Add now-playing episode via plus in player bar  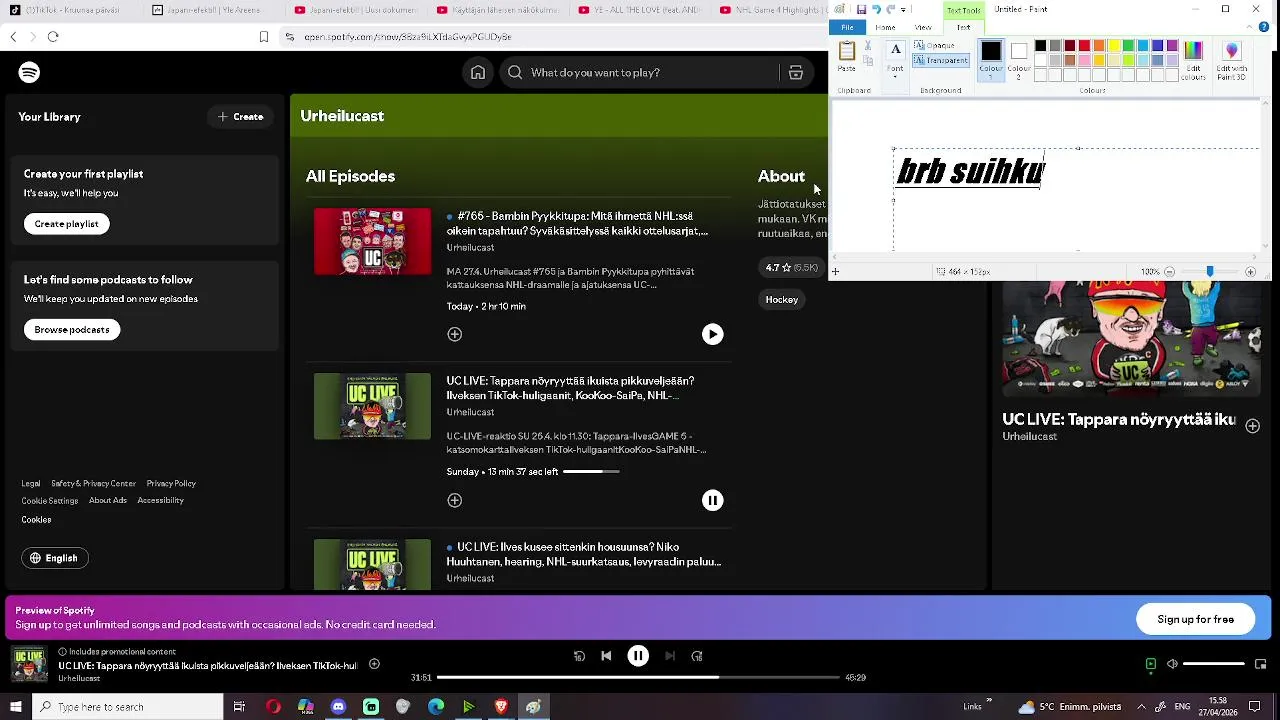(x=374, y=664)
